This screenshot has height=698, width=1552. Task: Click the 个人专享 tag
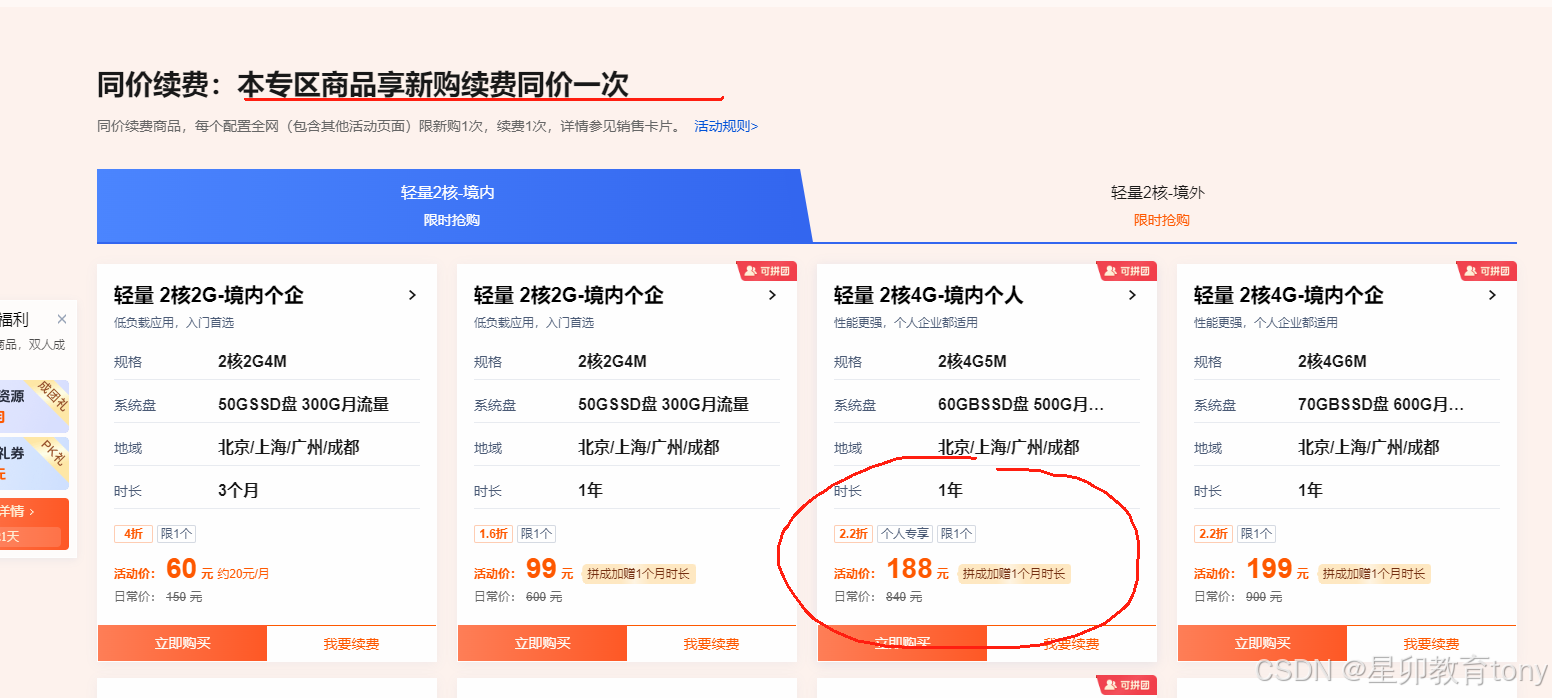[x=905, y=534]
